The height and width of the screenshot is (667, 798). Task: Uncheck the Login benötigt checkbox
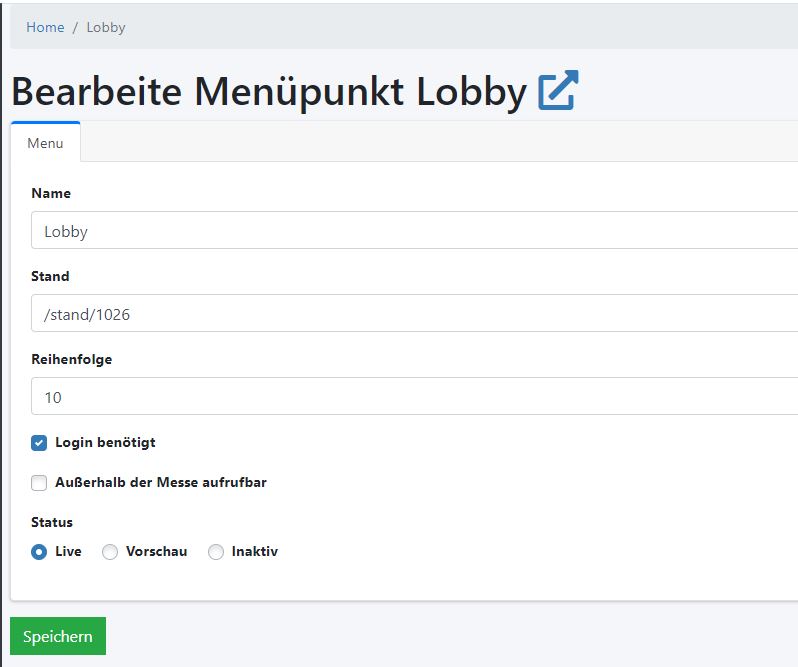click(x=39, y=443)
